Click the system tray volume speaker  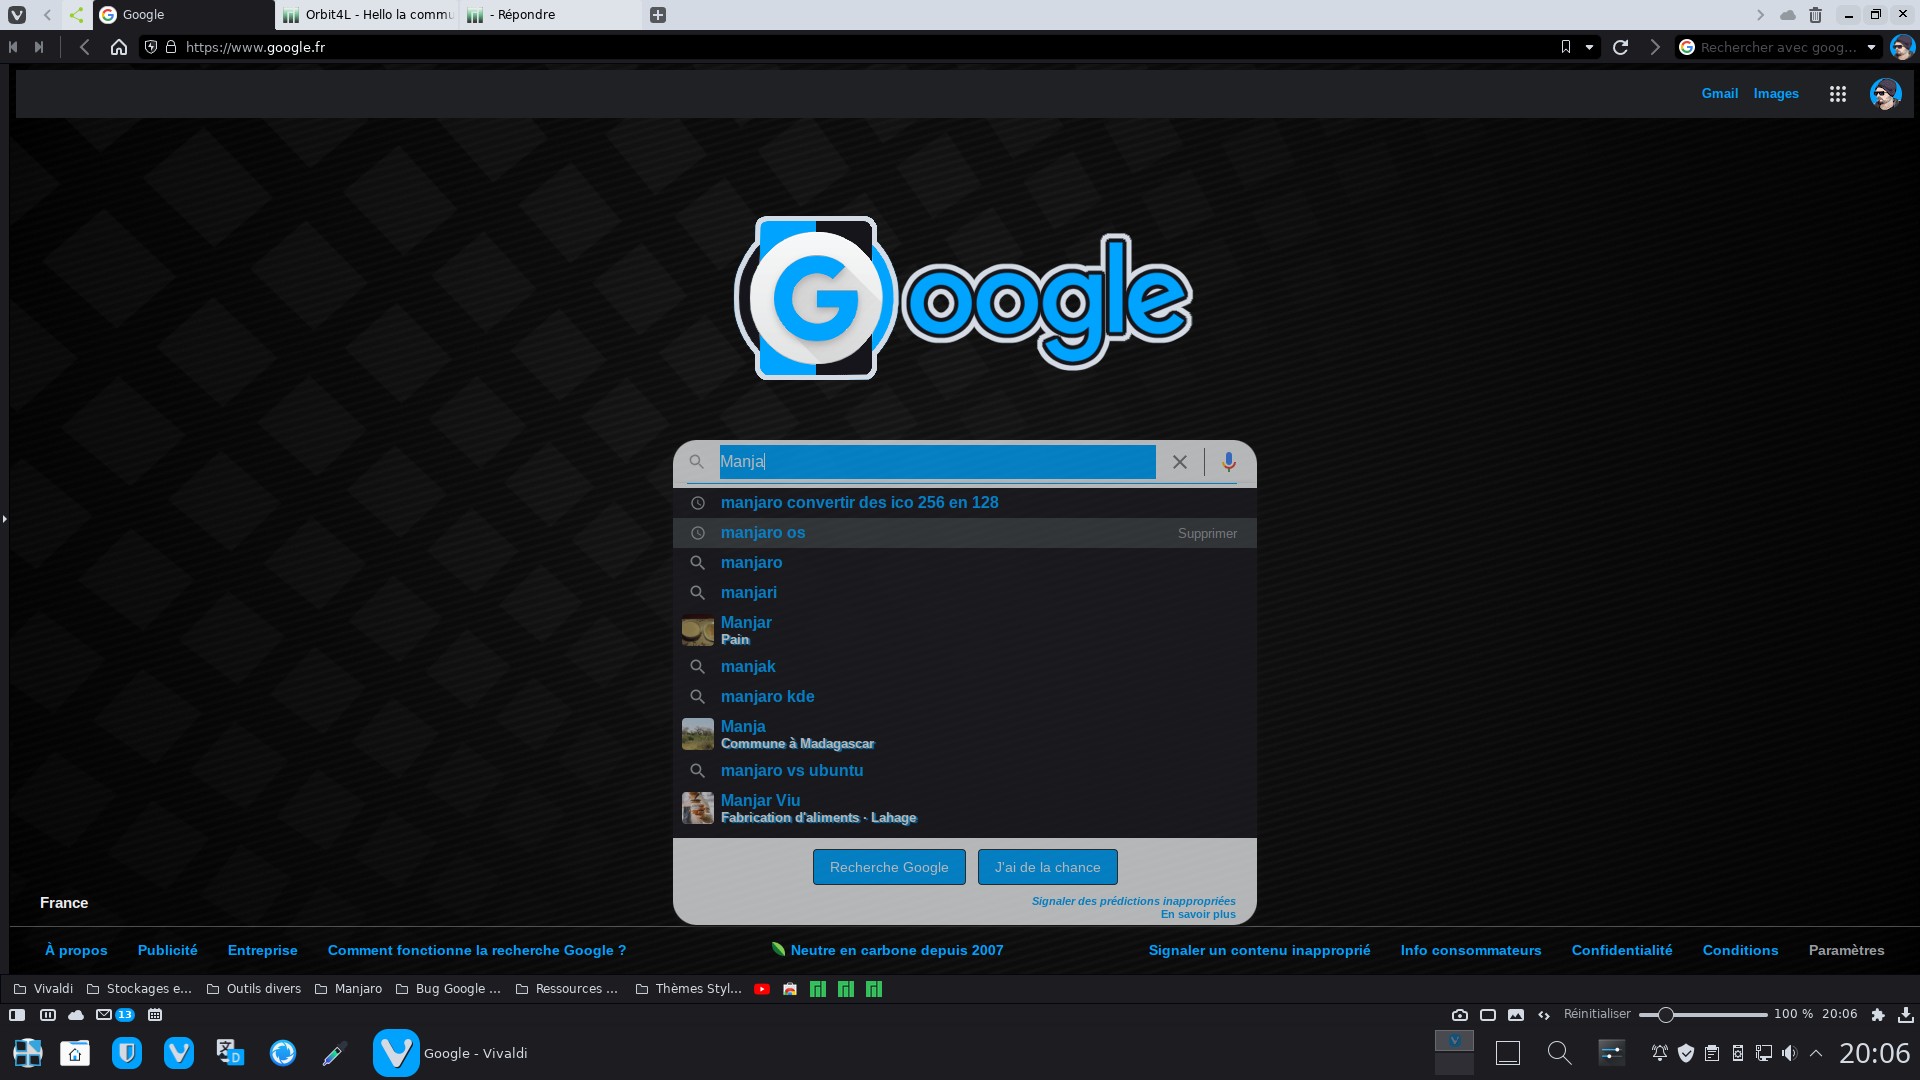(1789, 1052)
